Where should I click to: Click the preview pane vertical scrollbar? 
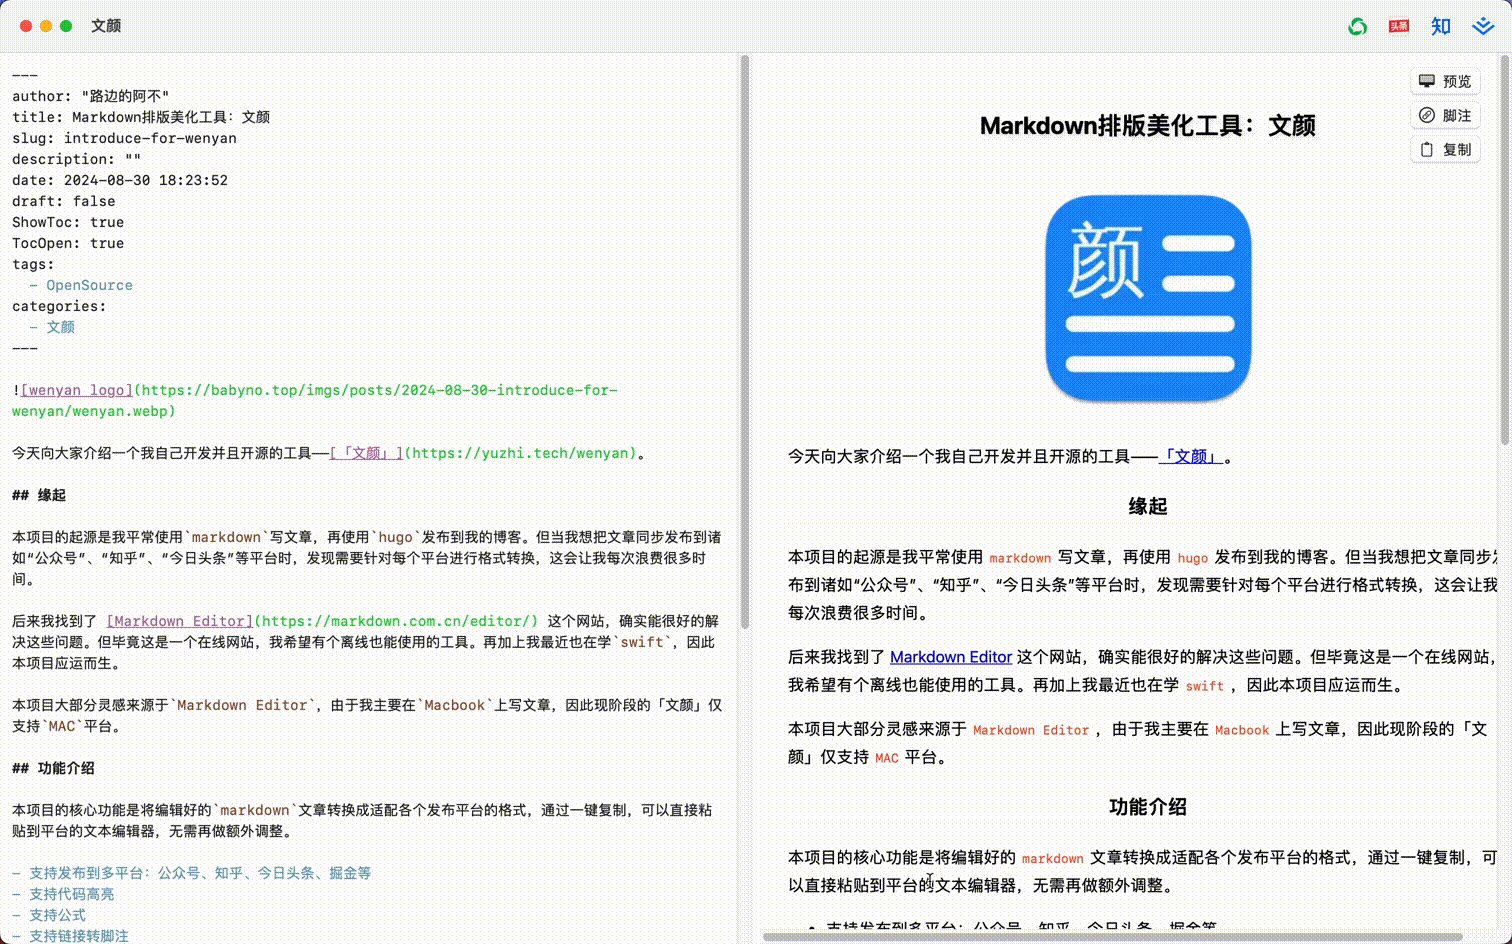click(x=1505, y=250)
